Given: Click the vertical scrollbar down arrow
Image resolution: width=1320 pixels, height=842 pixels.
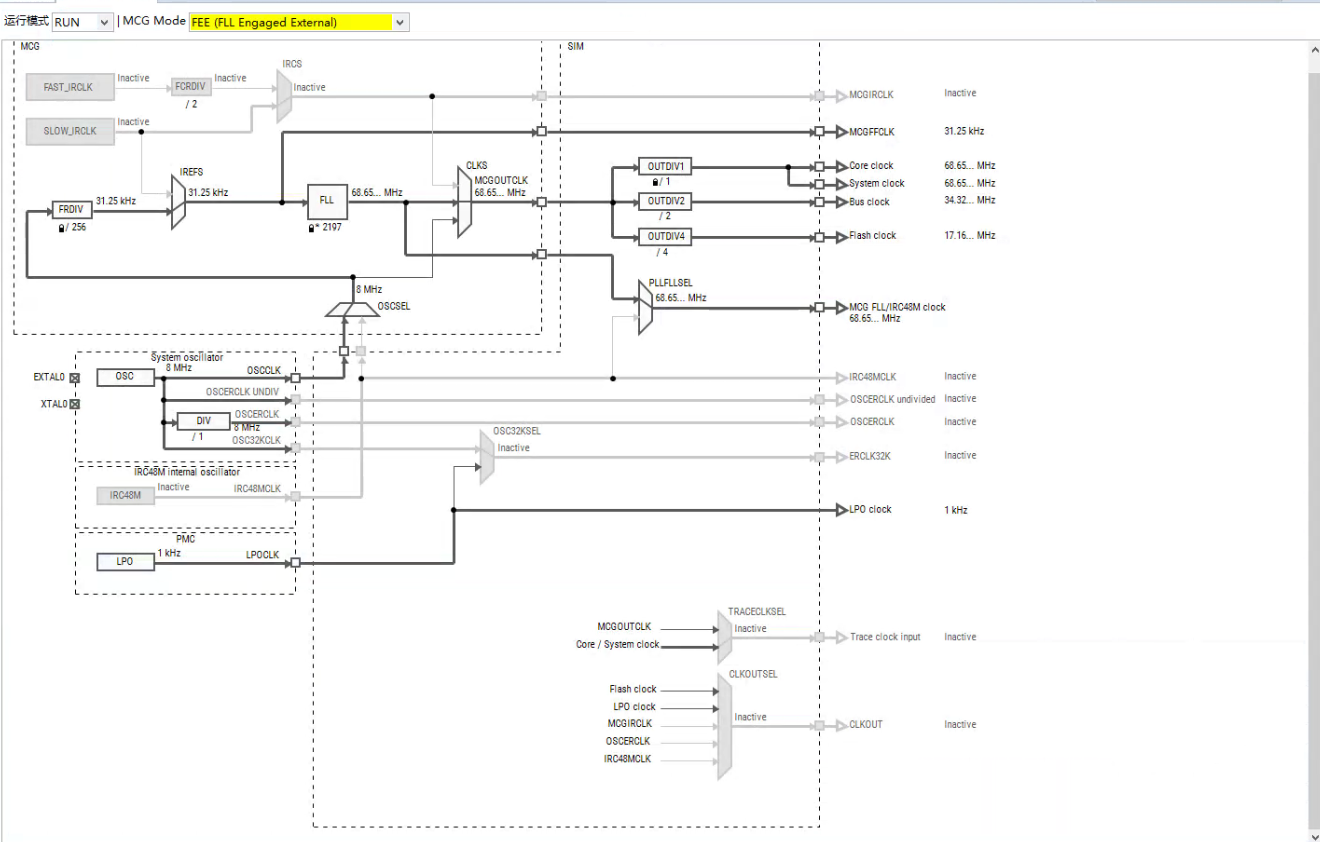Looking at the screenshot, I should [1313, 836].
